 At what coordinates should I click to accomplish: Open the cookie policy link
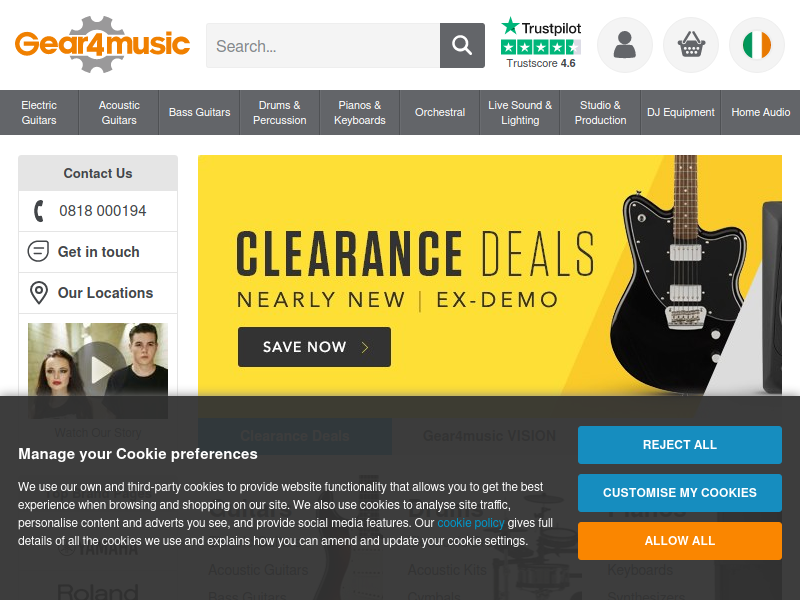tap(470, 523)
